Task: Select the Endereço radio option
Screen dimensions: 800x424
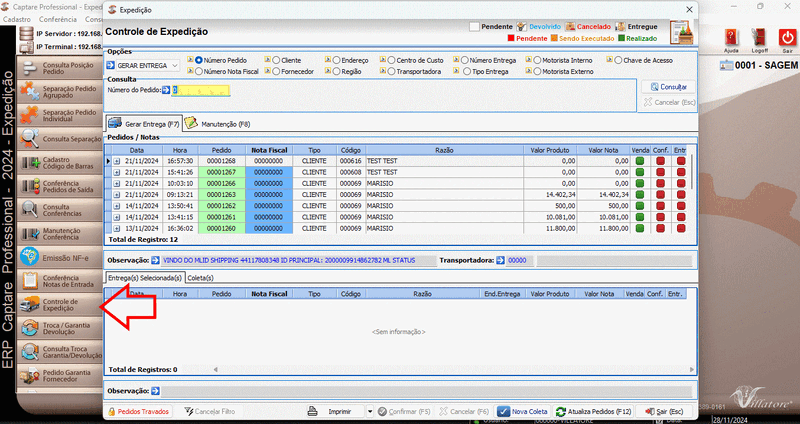Action: tap(337, 60)
